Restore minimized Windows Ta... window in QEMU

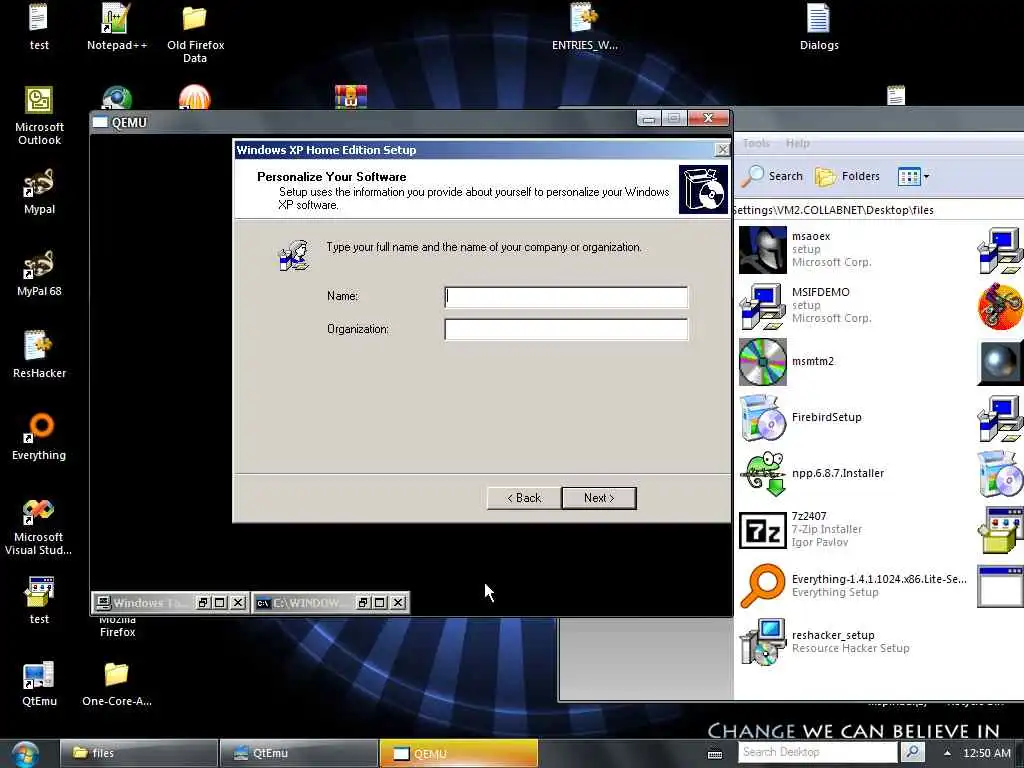tap(203, 603)
